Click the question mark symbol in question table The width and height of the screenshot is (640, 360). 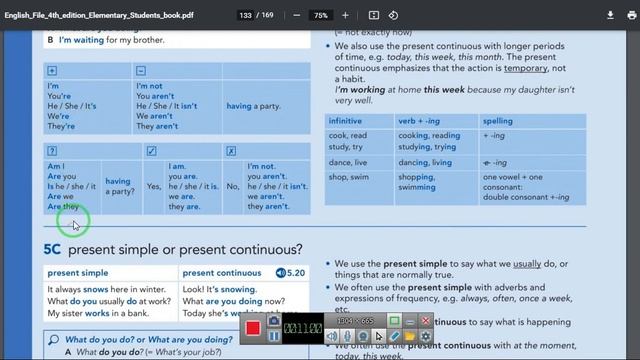(52, 151)
